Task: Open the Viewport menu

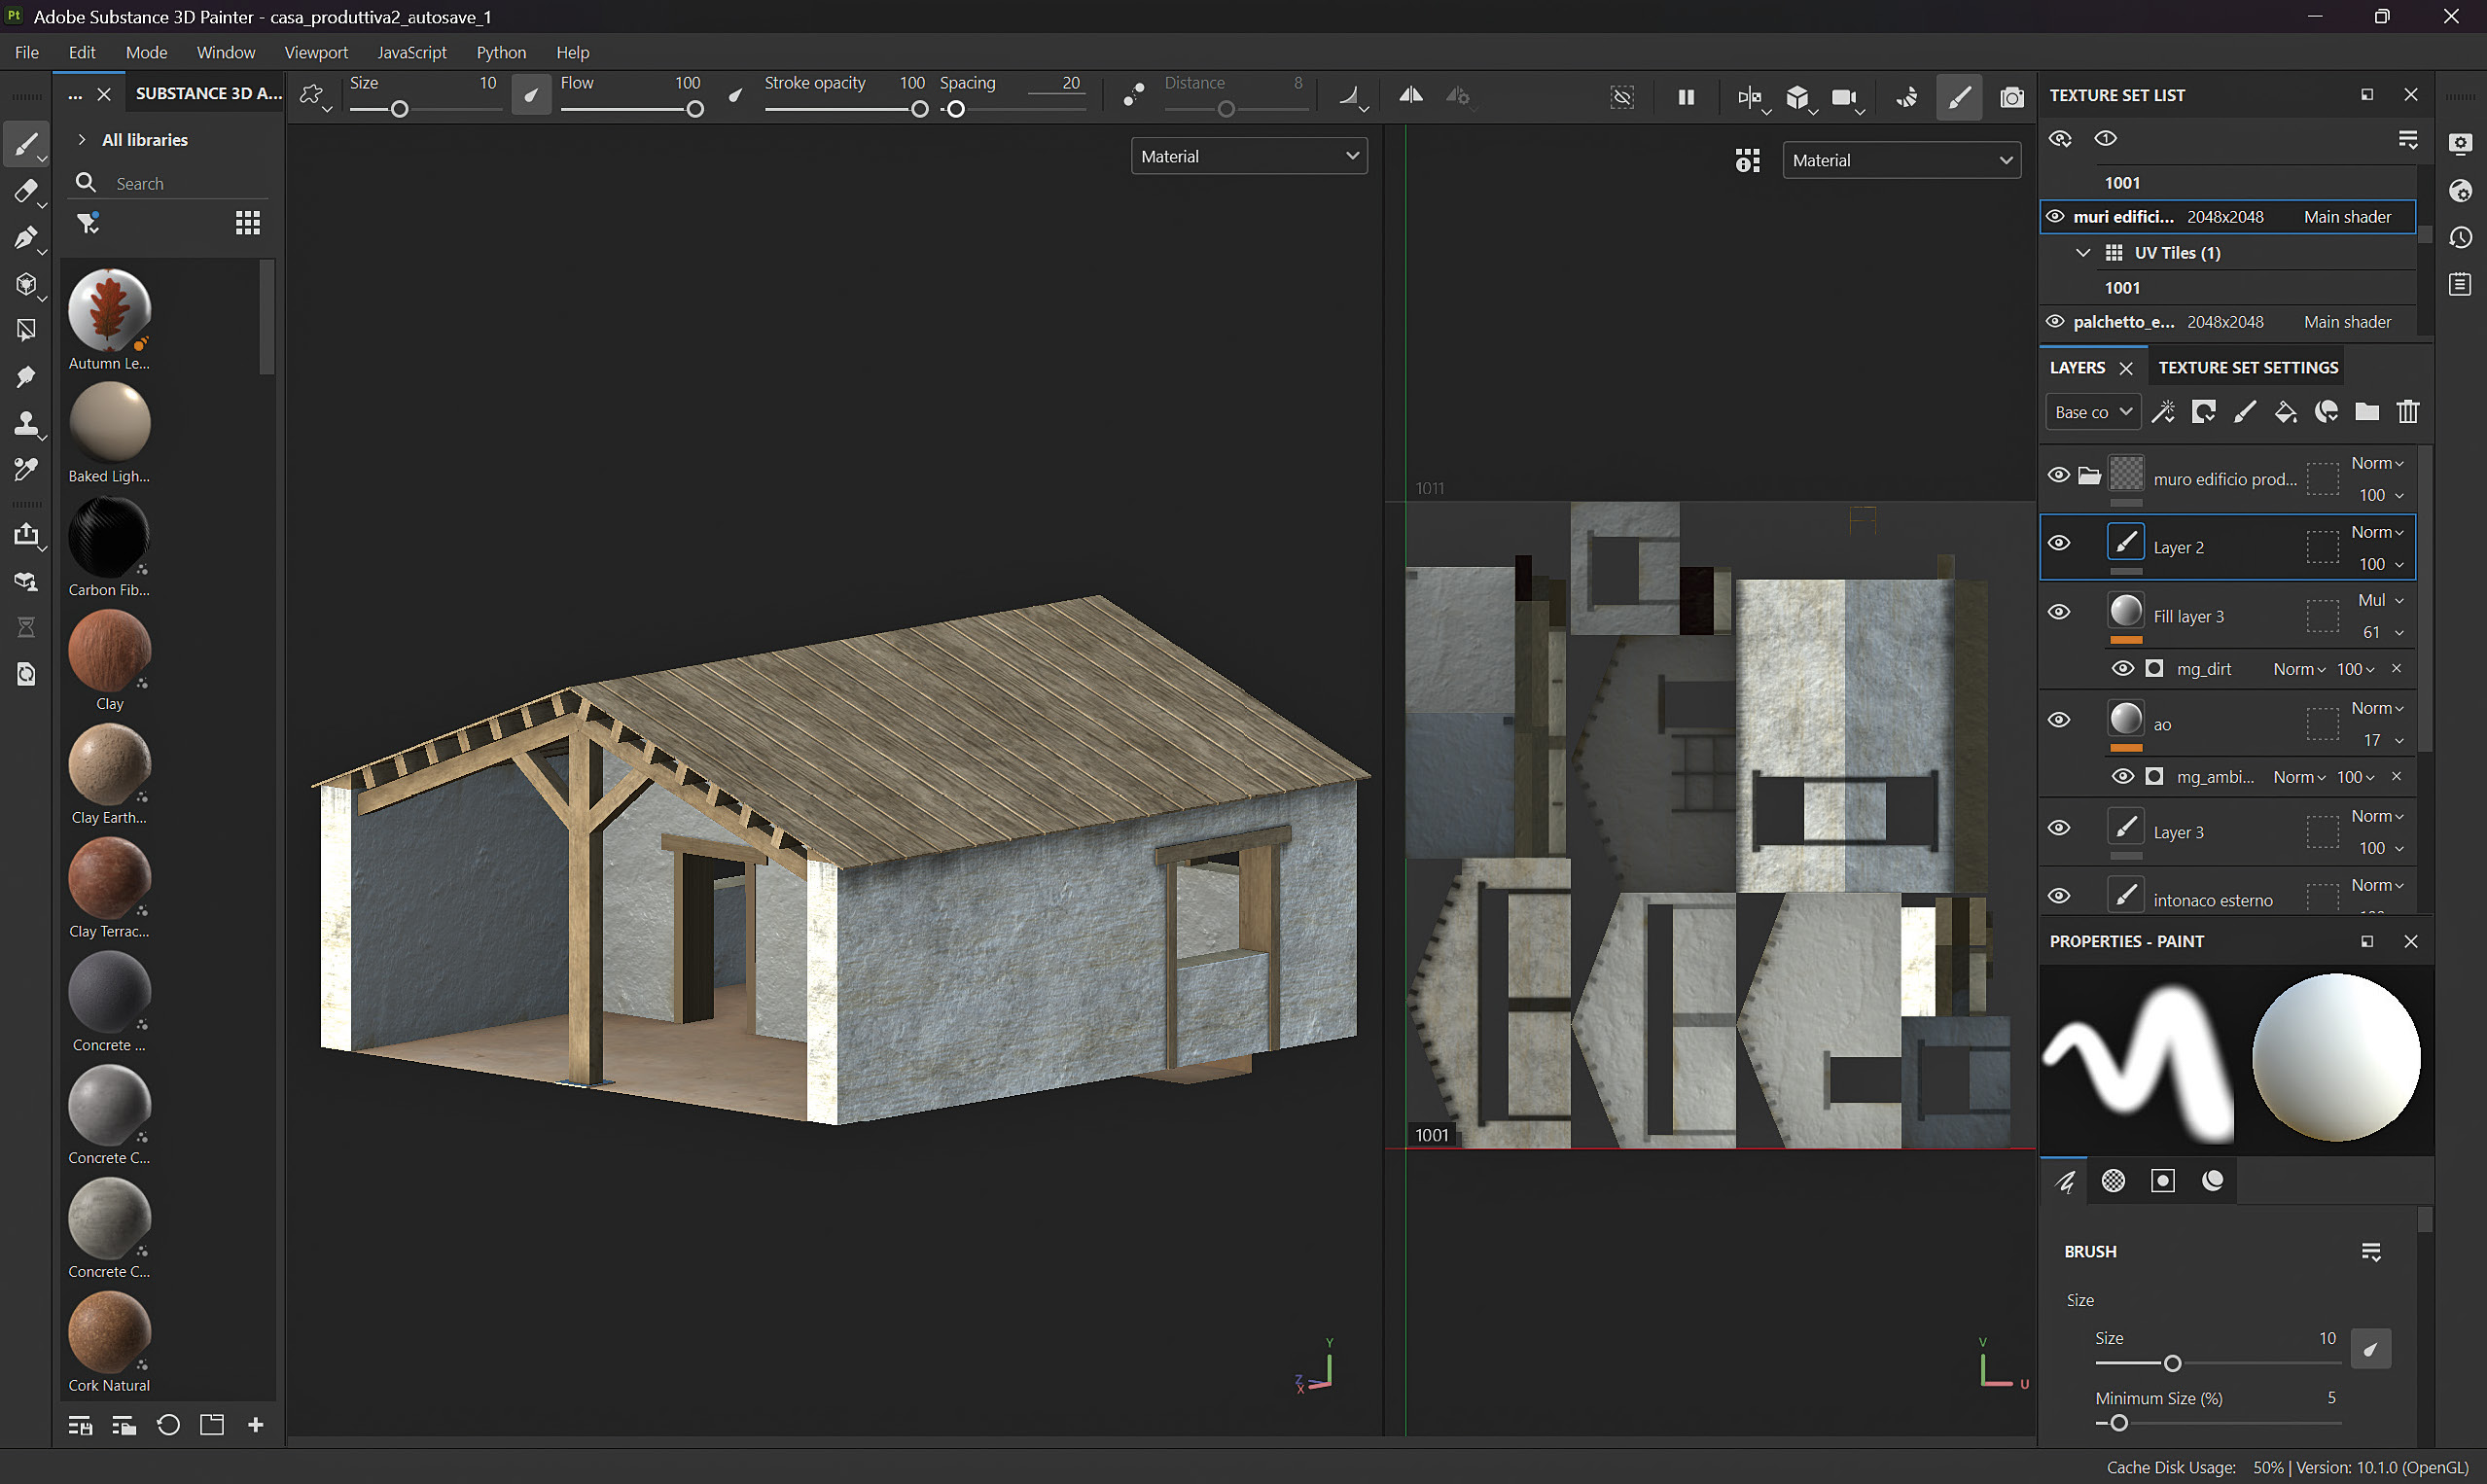Action: coord(315,52)
